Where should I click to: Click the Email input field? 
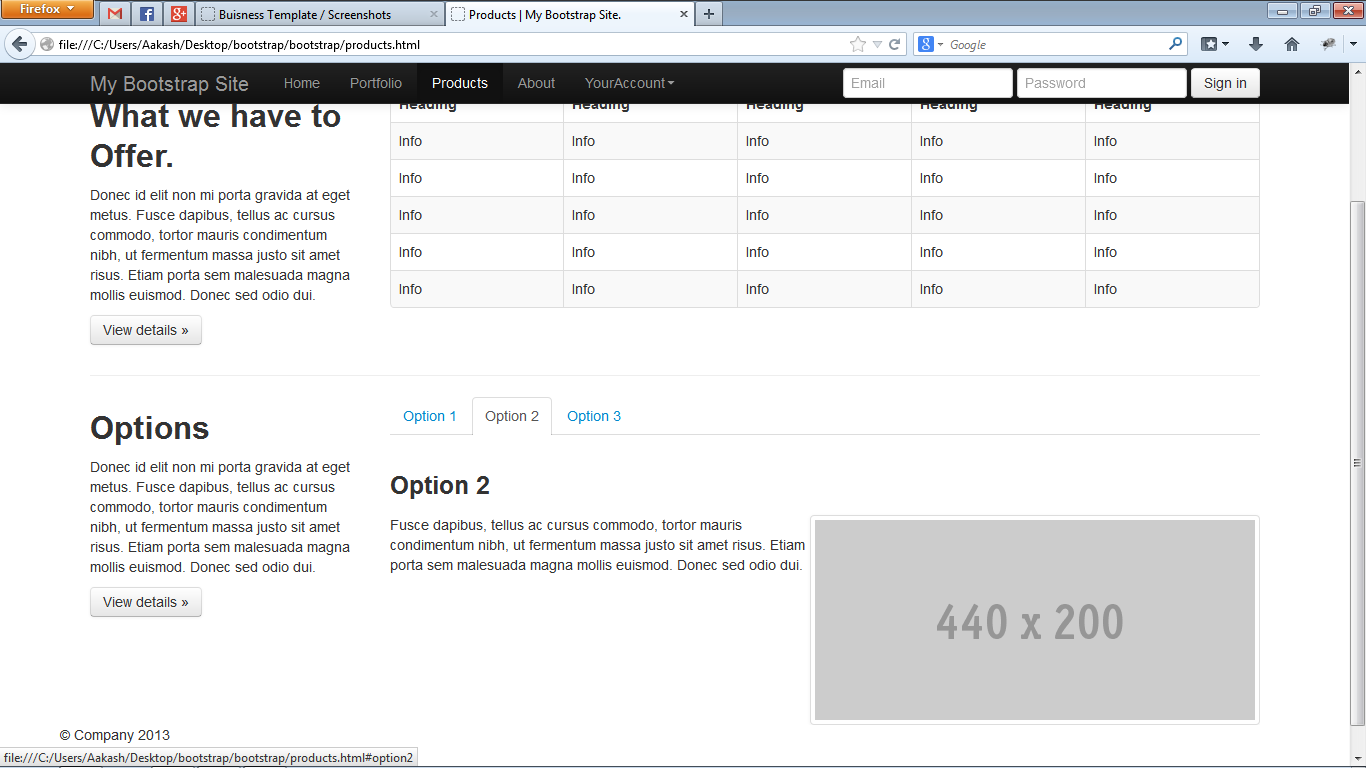927,83
